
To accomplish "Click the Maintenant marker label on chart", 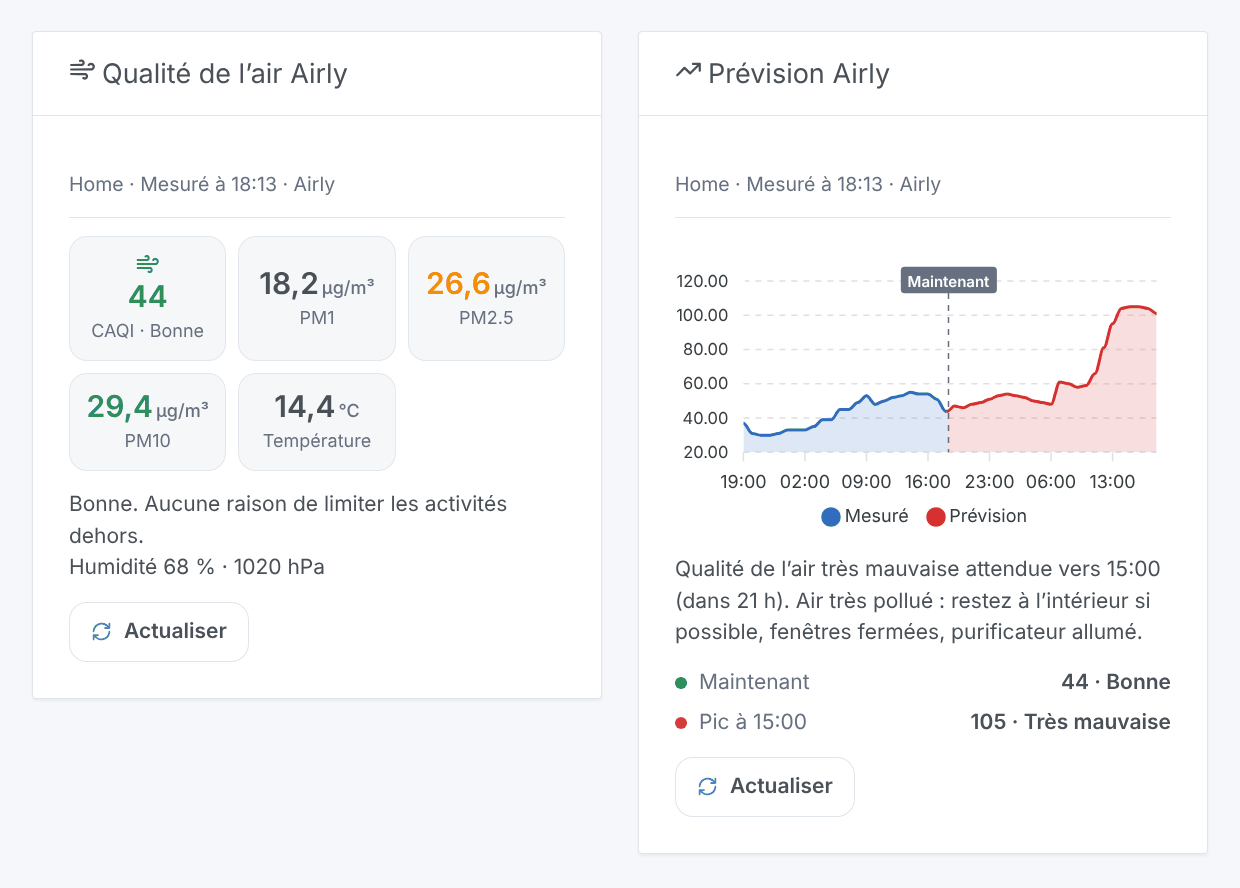I will (x=948, y=281).
